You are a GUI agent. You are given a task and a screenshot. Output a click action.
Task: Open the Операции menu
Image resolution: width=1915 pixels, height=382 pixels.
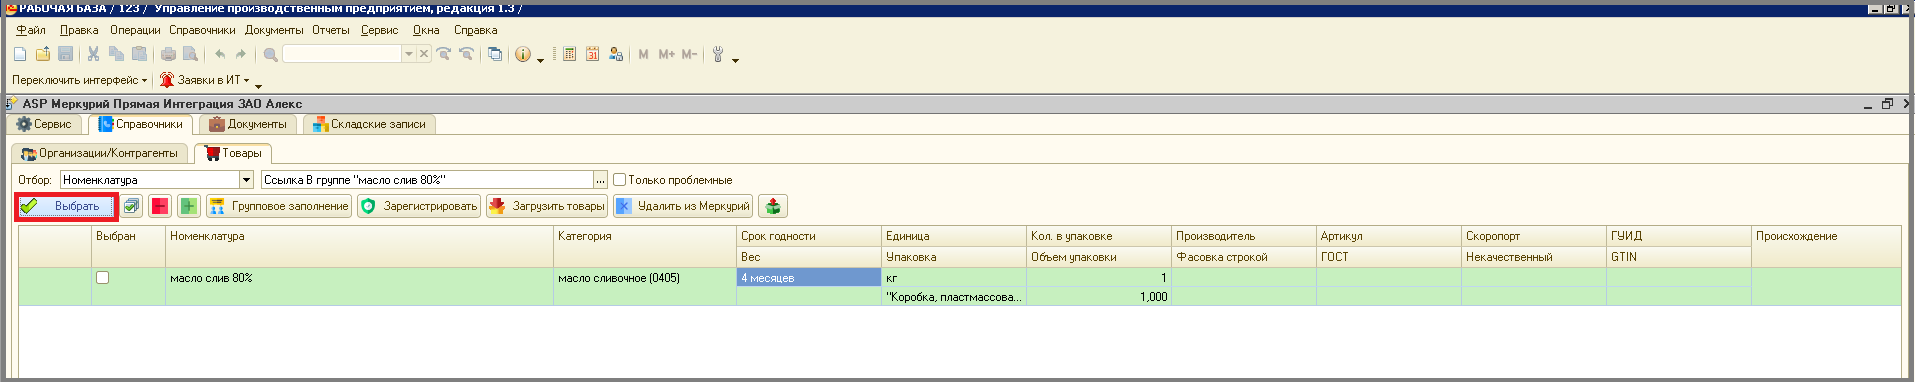[135, 30]
